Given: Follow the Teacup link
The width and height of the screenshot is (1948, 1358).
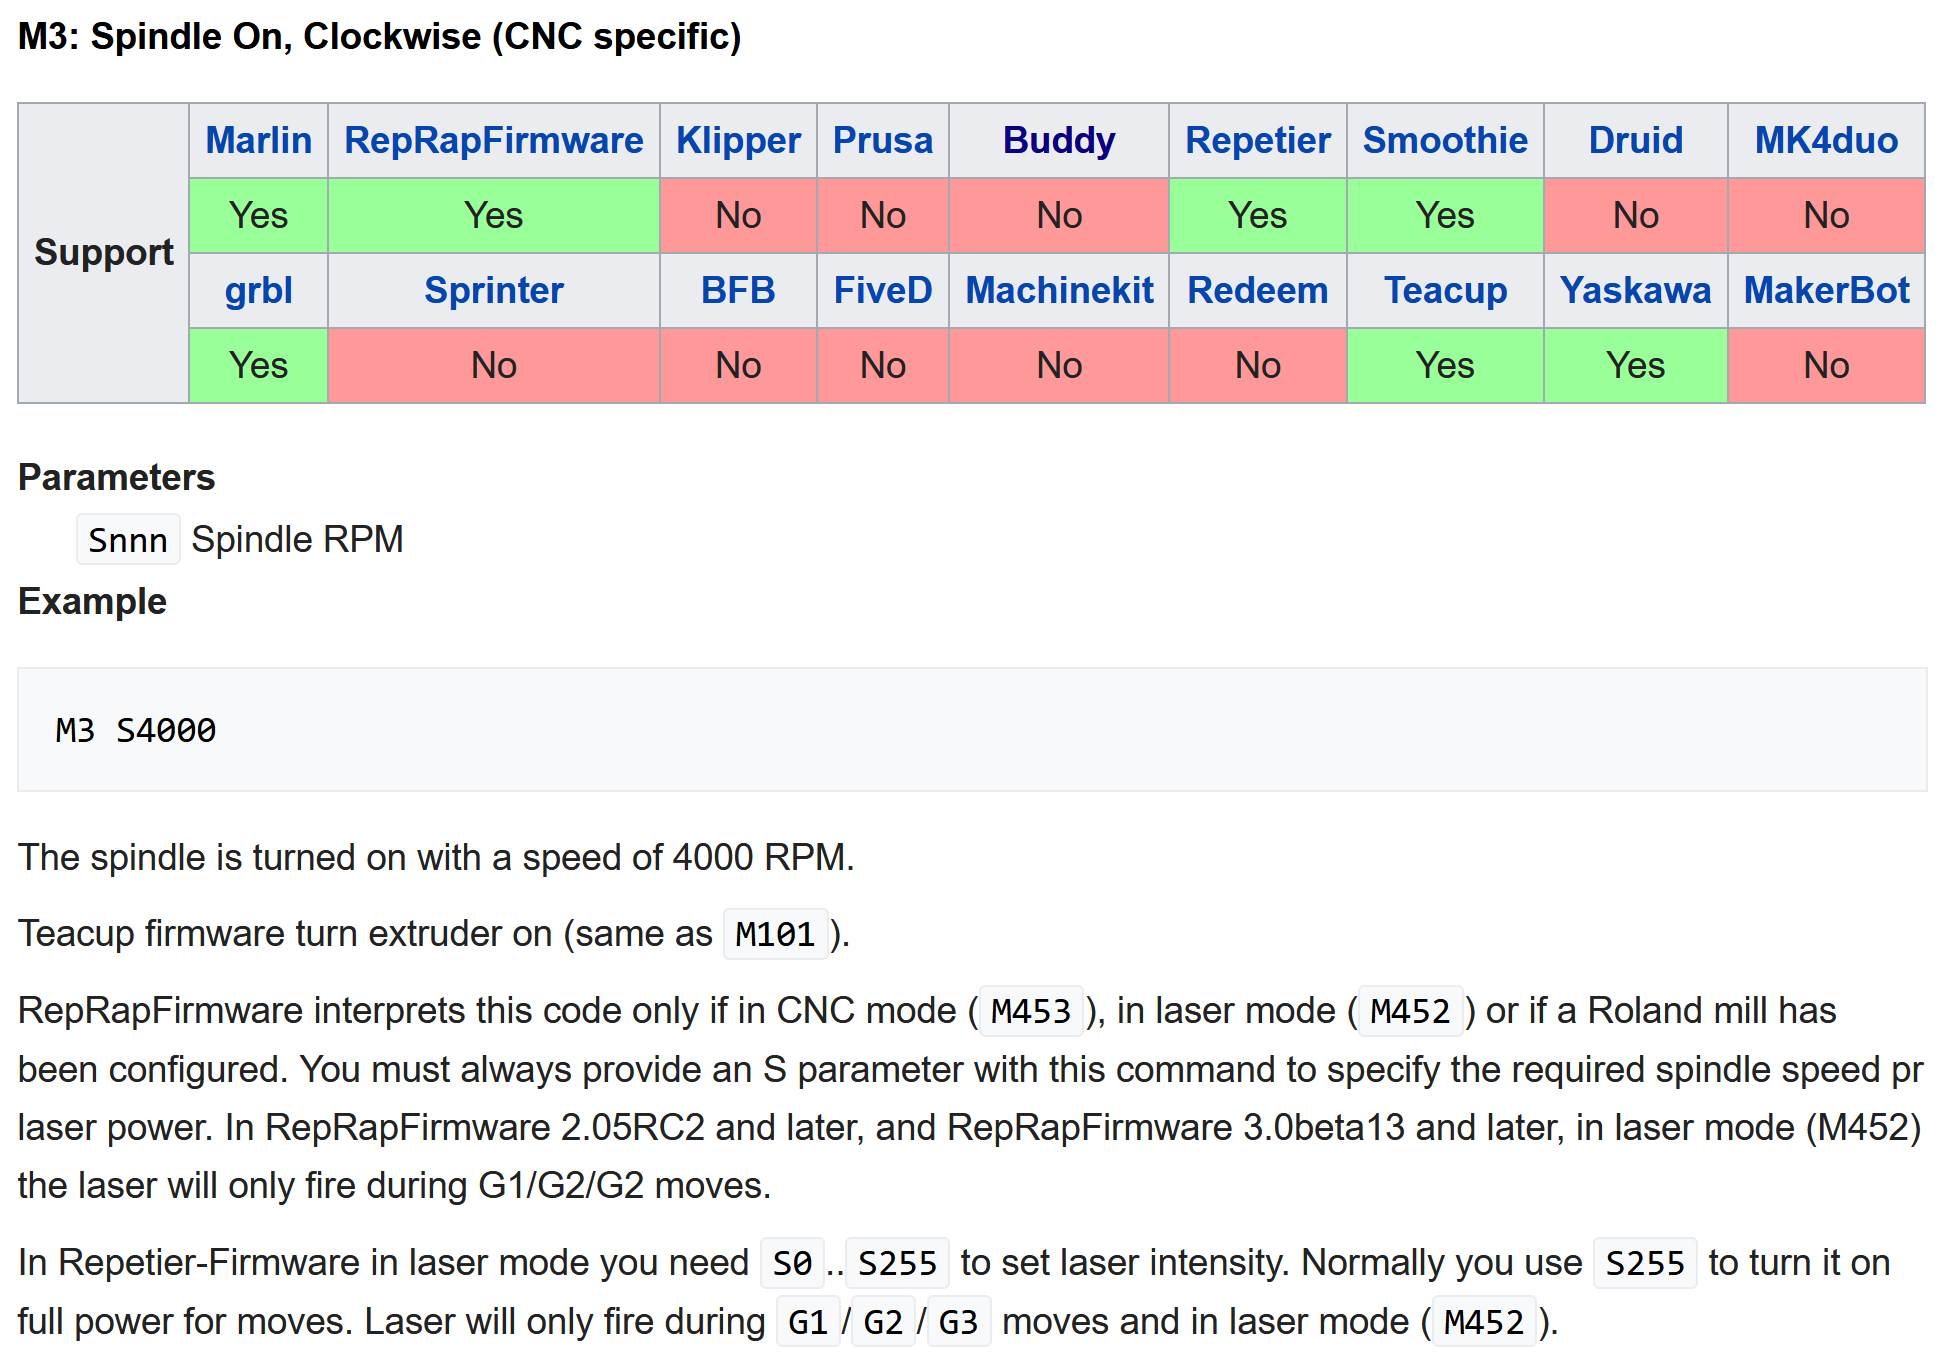Looking at the screenshot, I should coord(1444,290).
